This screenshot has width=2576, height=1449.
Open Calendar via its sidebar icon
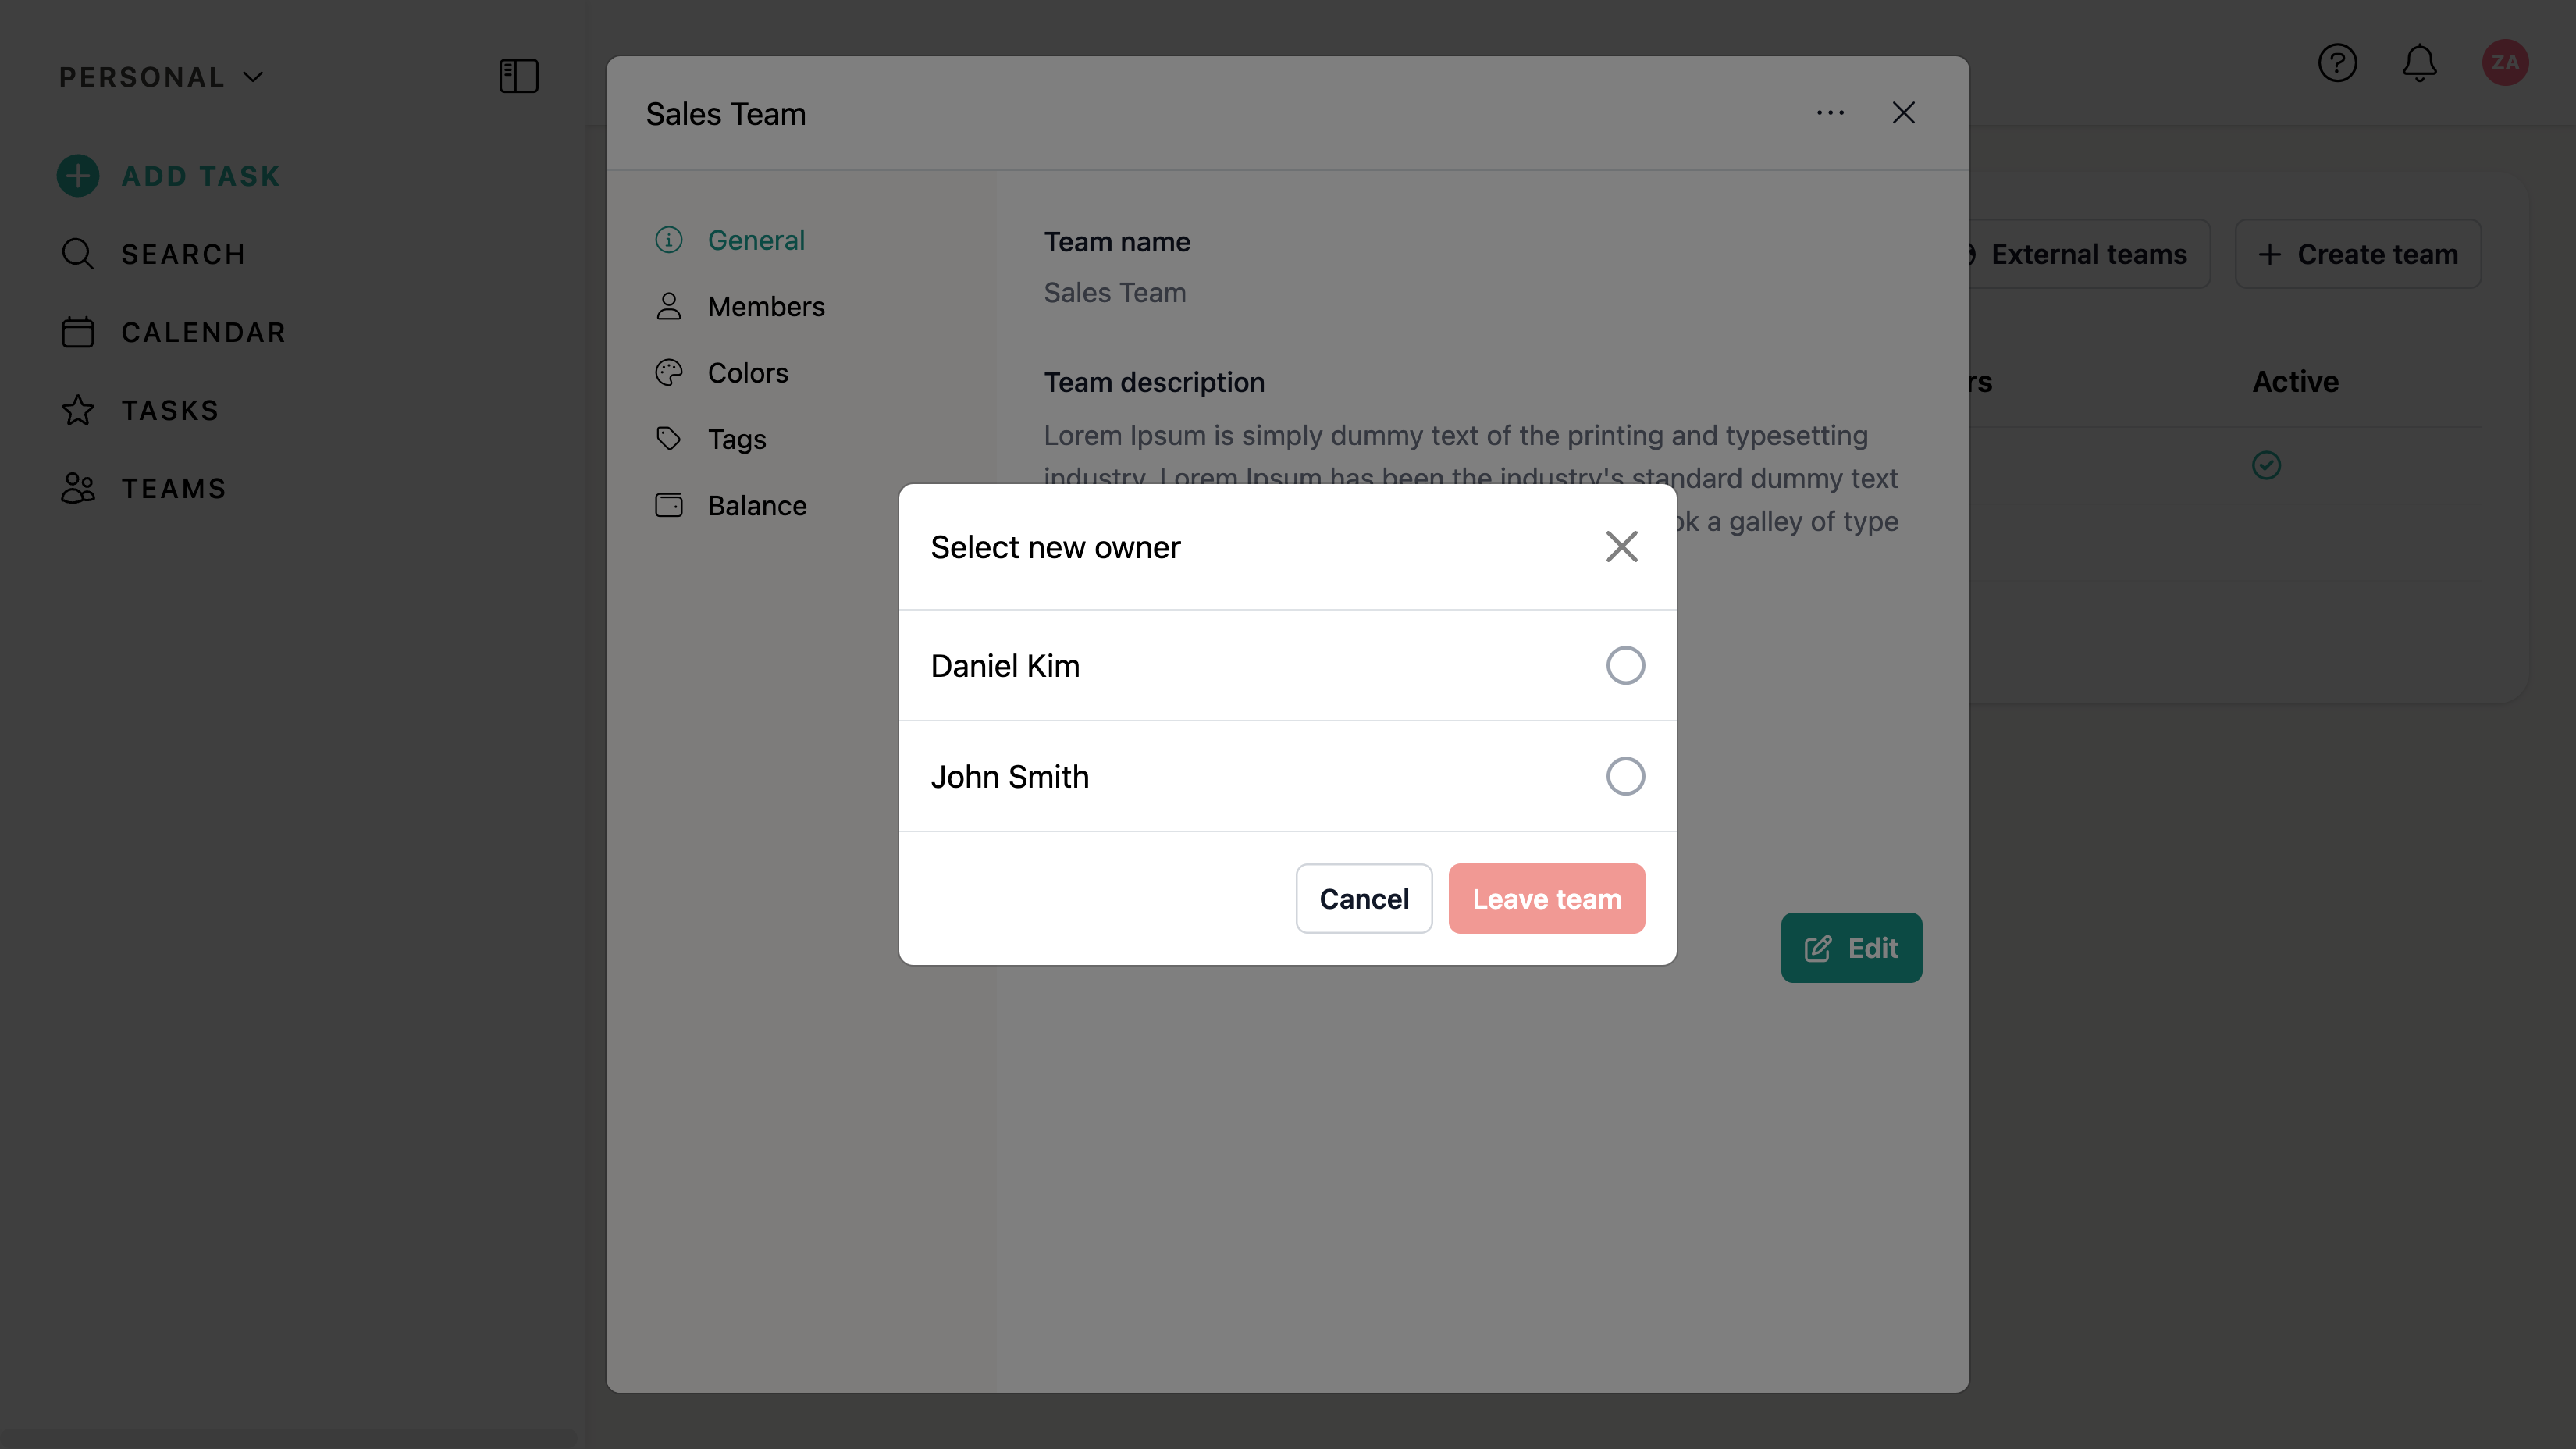[x=77, y=332]
